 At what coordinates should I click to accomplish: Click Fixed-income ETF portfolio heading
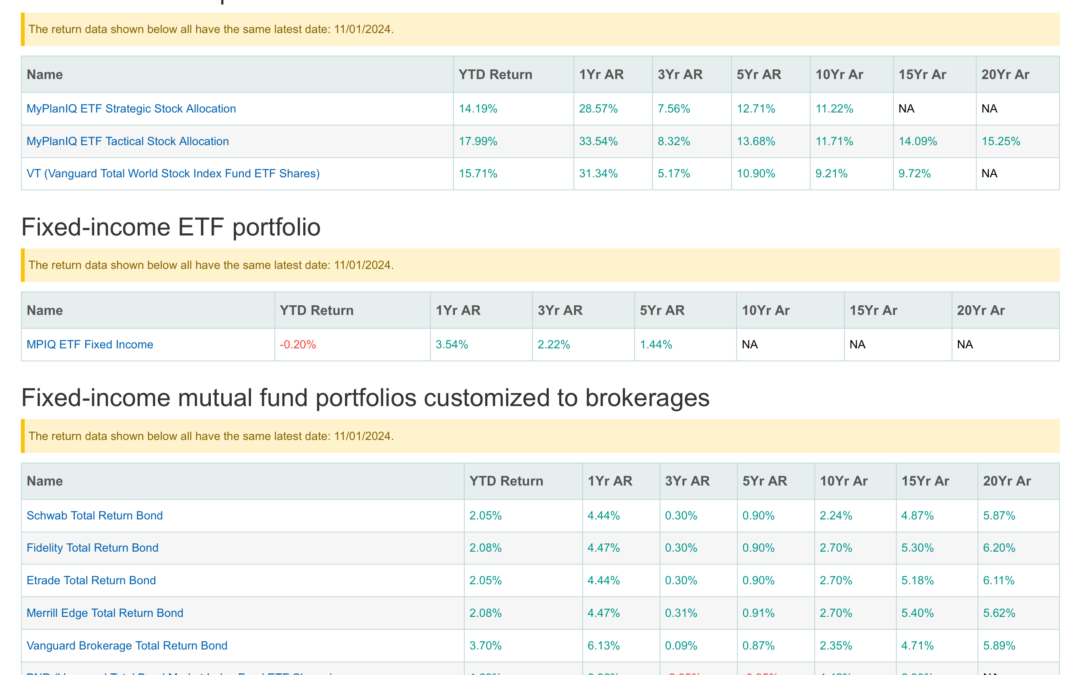click(x=171, y=227)
